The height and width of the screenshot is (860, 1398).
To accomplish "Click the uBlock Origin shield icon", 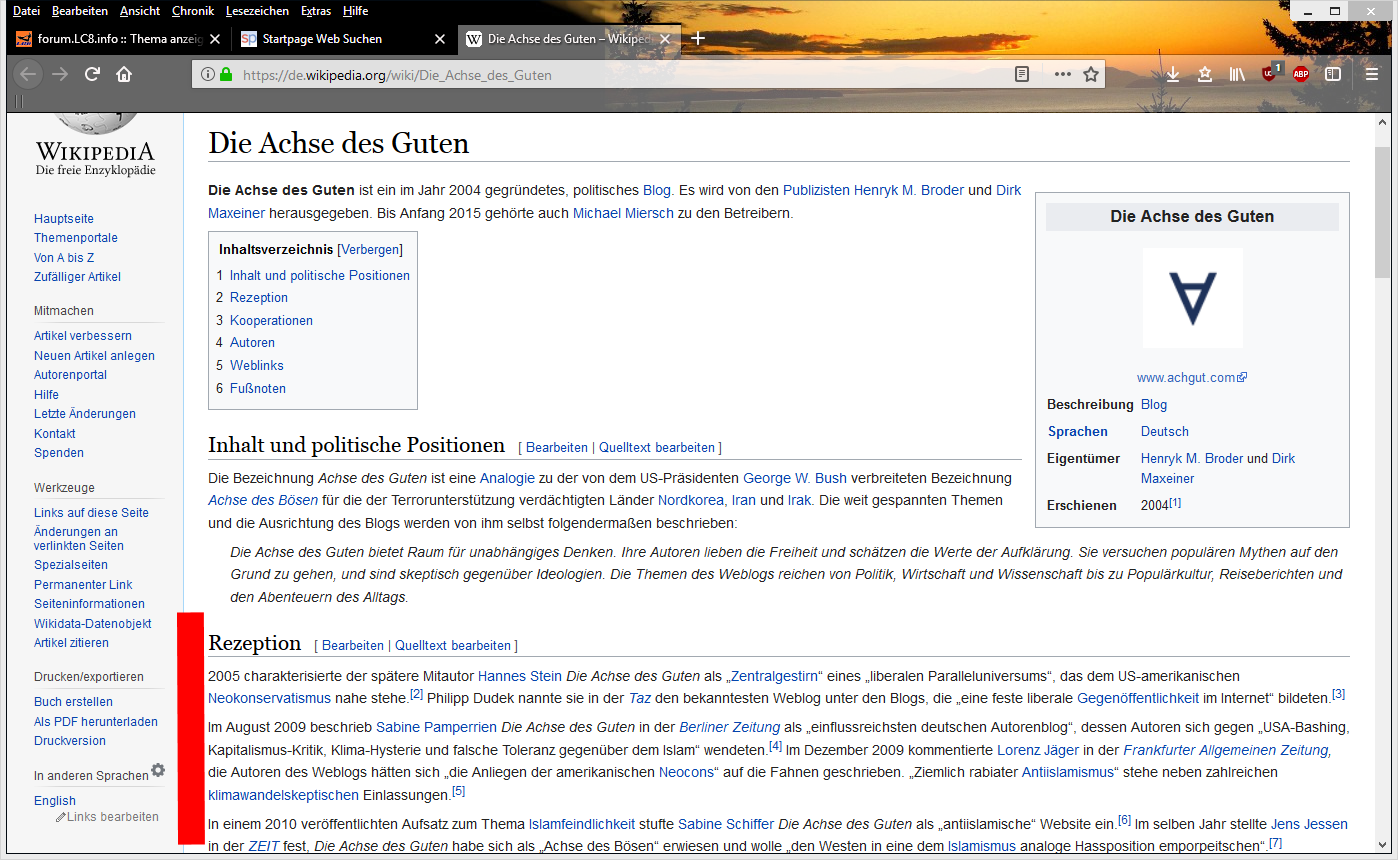I will (x=1269, y=74).
